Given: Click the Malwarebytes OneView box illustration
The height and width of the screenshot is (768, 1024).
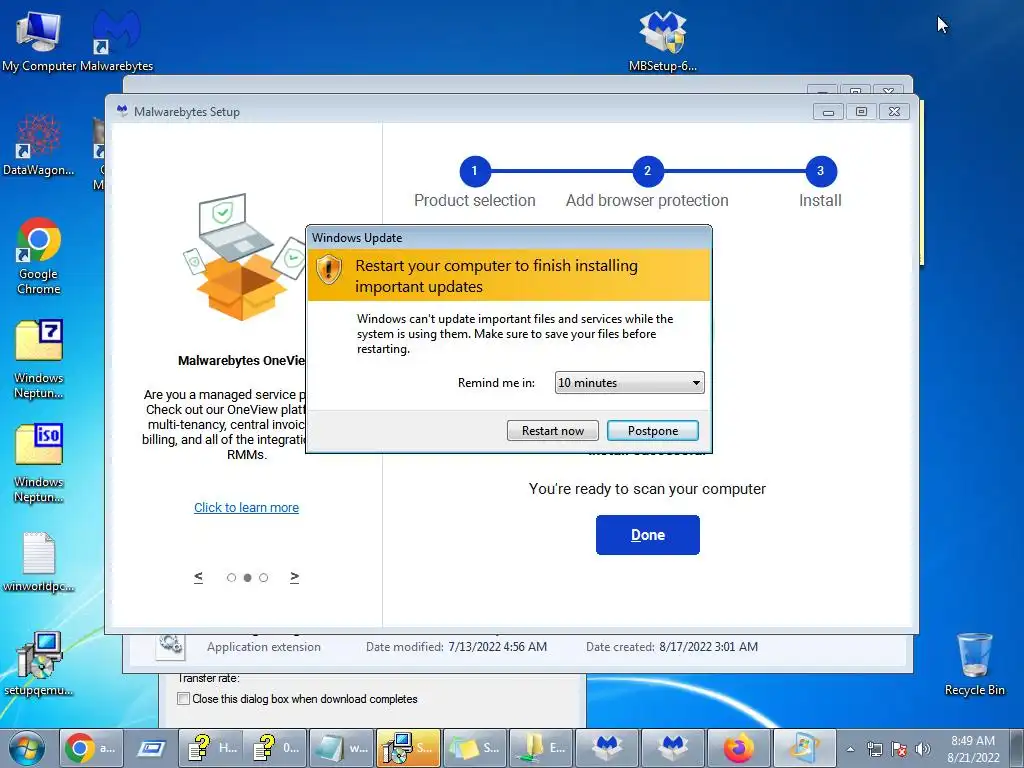Looking at the screenshot, I should point(244,257).
